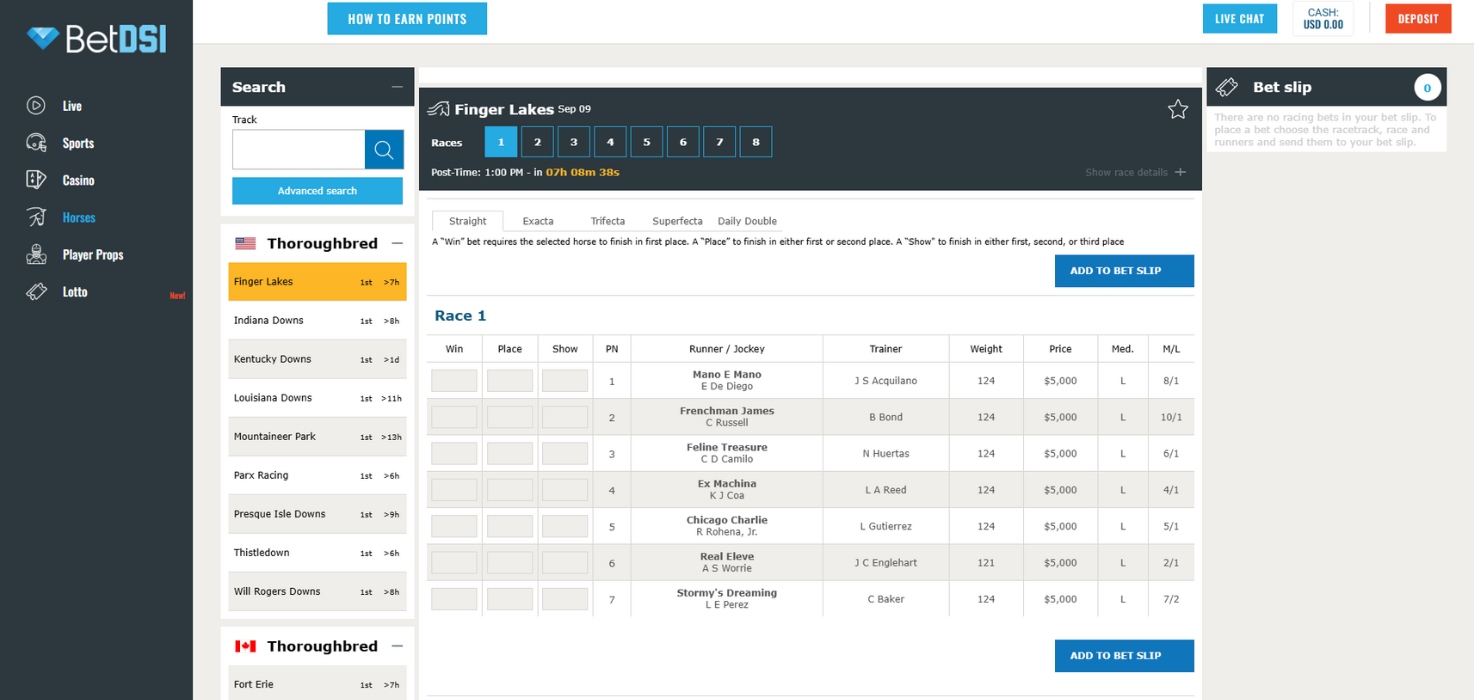
Task: Toggle Show box for Mano E Mano
Action: pyautogui.click(x=565, y=381)
